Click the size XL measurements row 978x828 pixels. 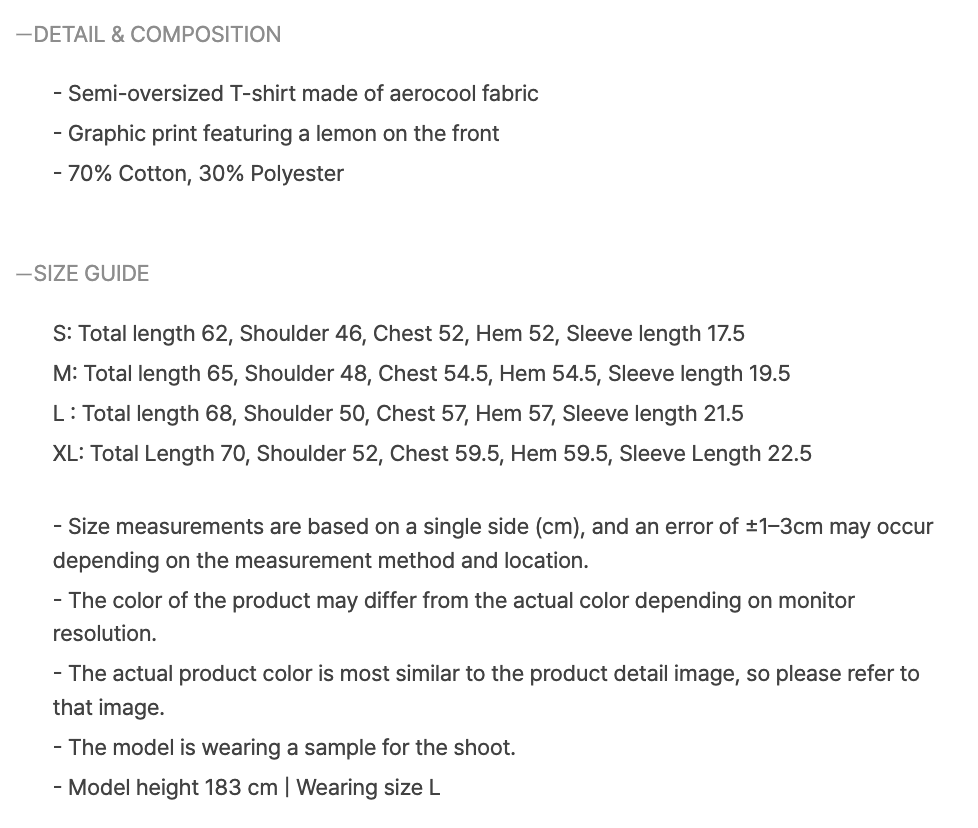(432, 453)
